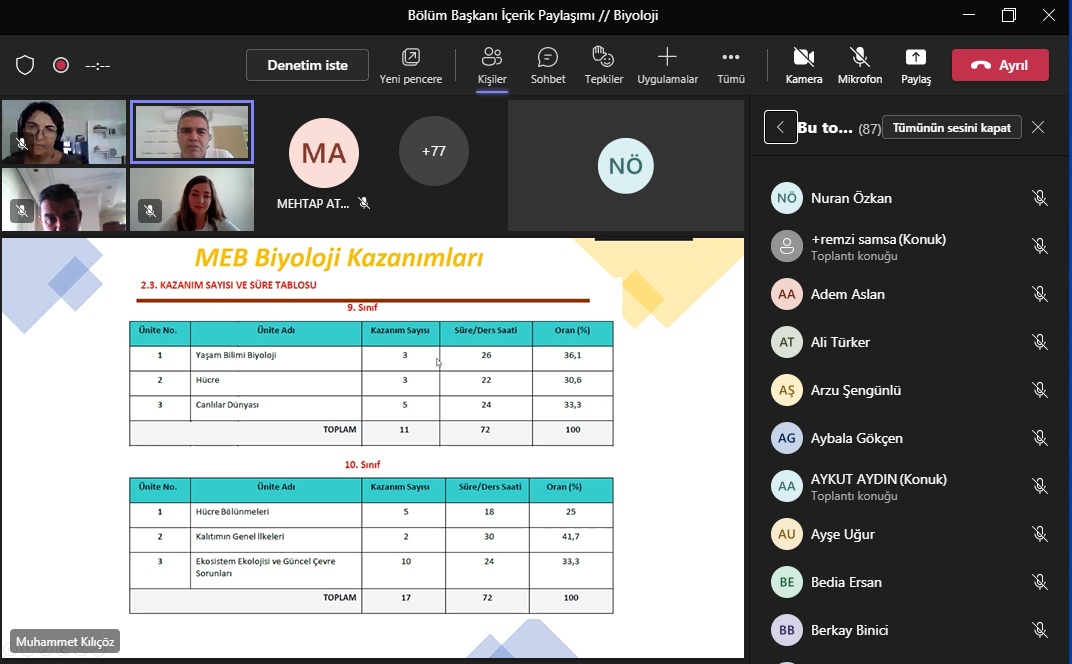Click the MEB Biyoloji Kazanımları slide title
This screenshot has height=664, width=1072.
point(339,258)
